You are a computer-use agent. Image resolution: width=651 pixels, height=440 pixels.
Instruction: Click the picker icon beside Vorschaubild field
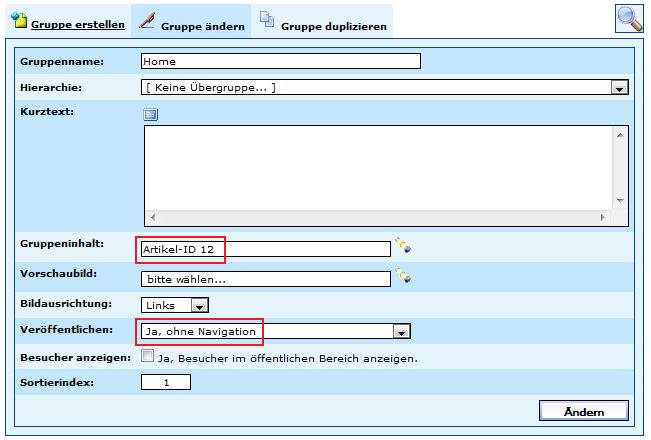point(402,275)
